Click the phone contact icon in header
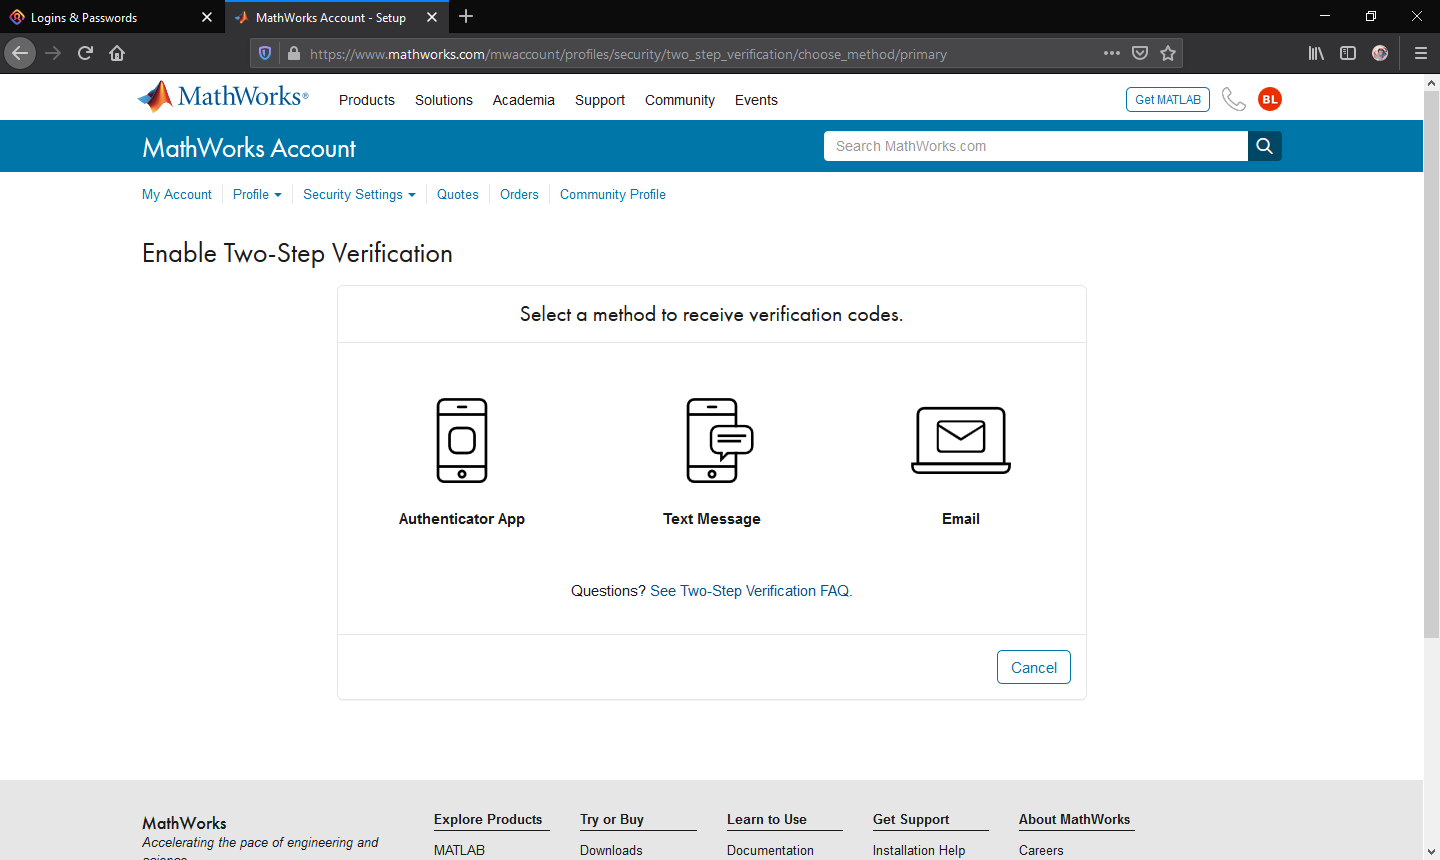 coord(1234,99)
